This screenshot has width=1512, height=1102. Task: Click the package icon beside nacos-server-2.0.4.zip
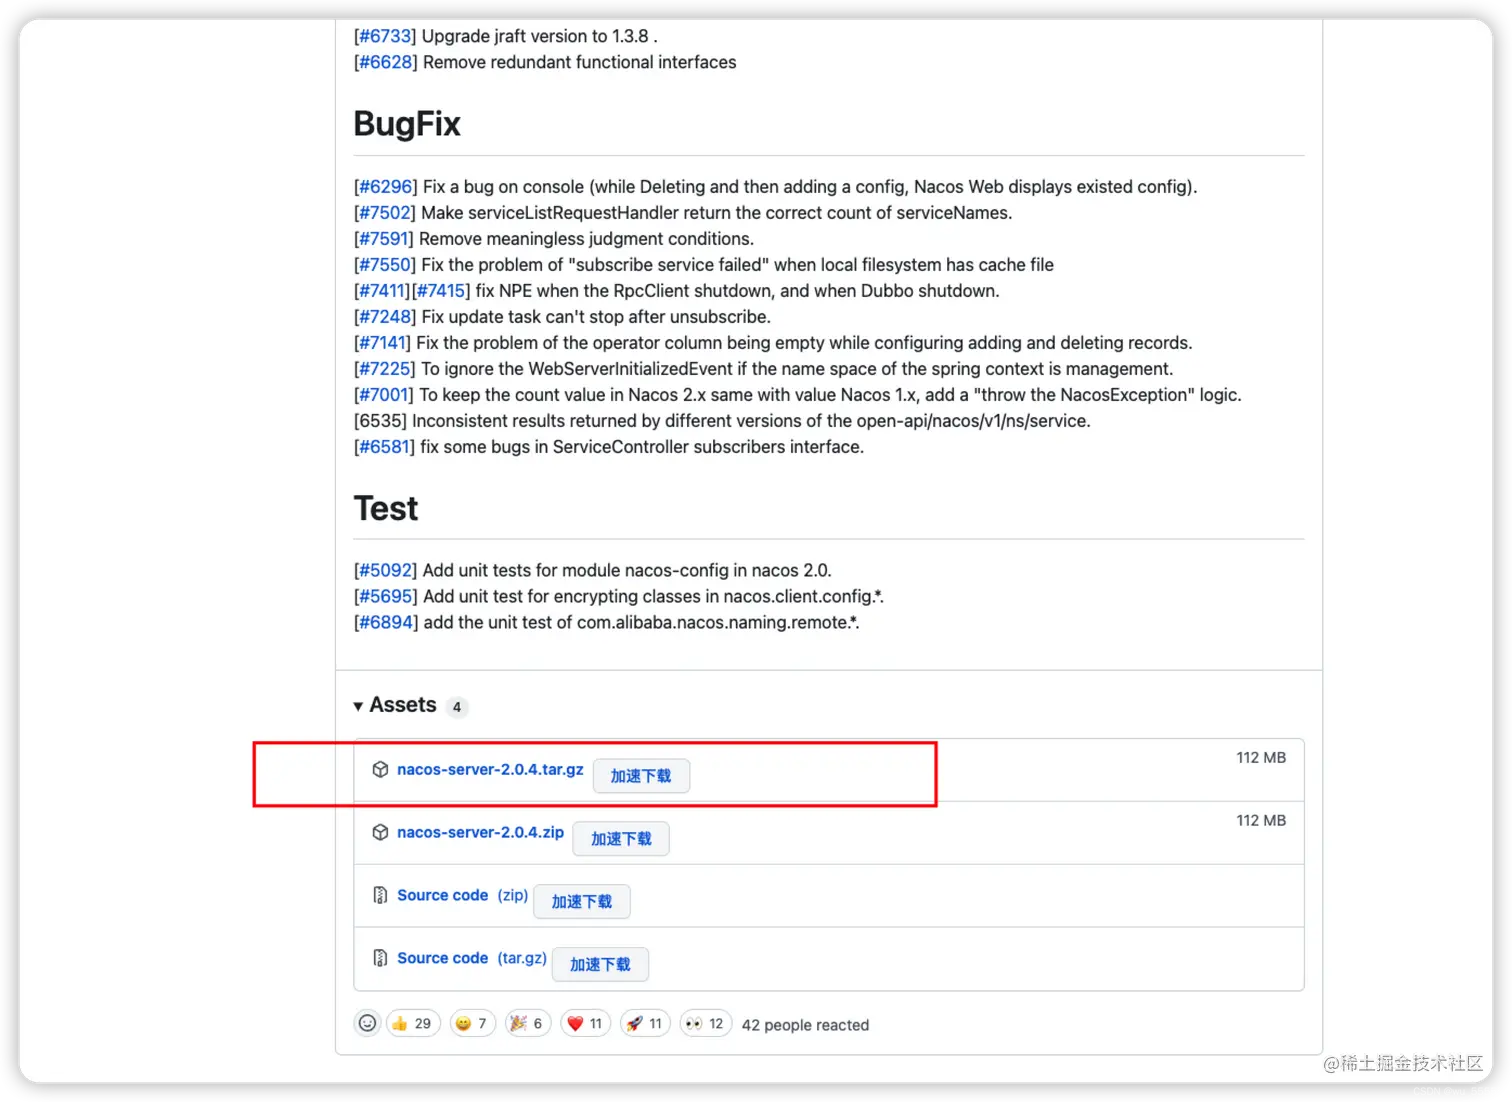pos(380,832)
